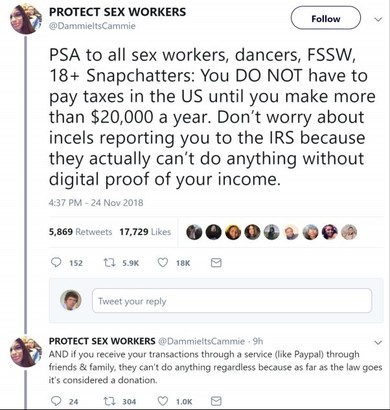390x410 pixels.
Task: Expand the chevron menu beside Follow
Action: click(378, 19)
